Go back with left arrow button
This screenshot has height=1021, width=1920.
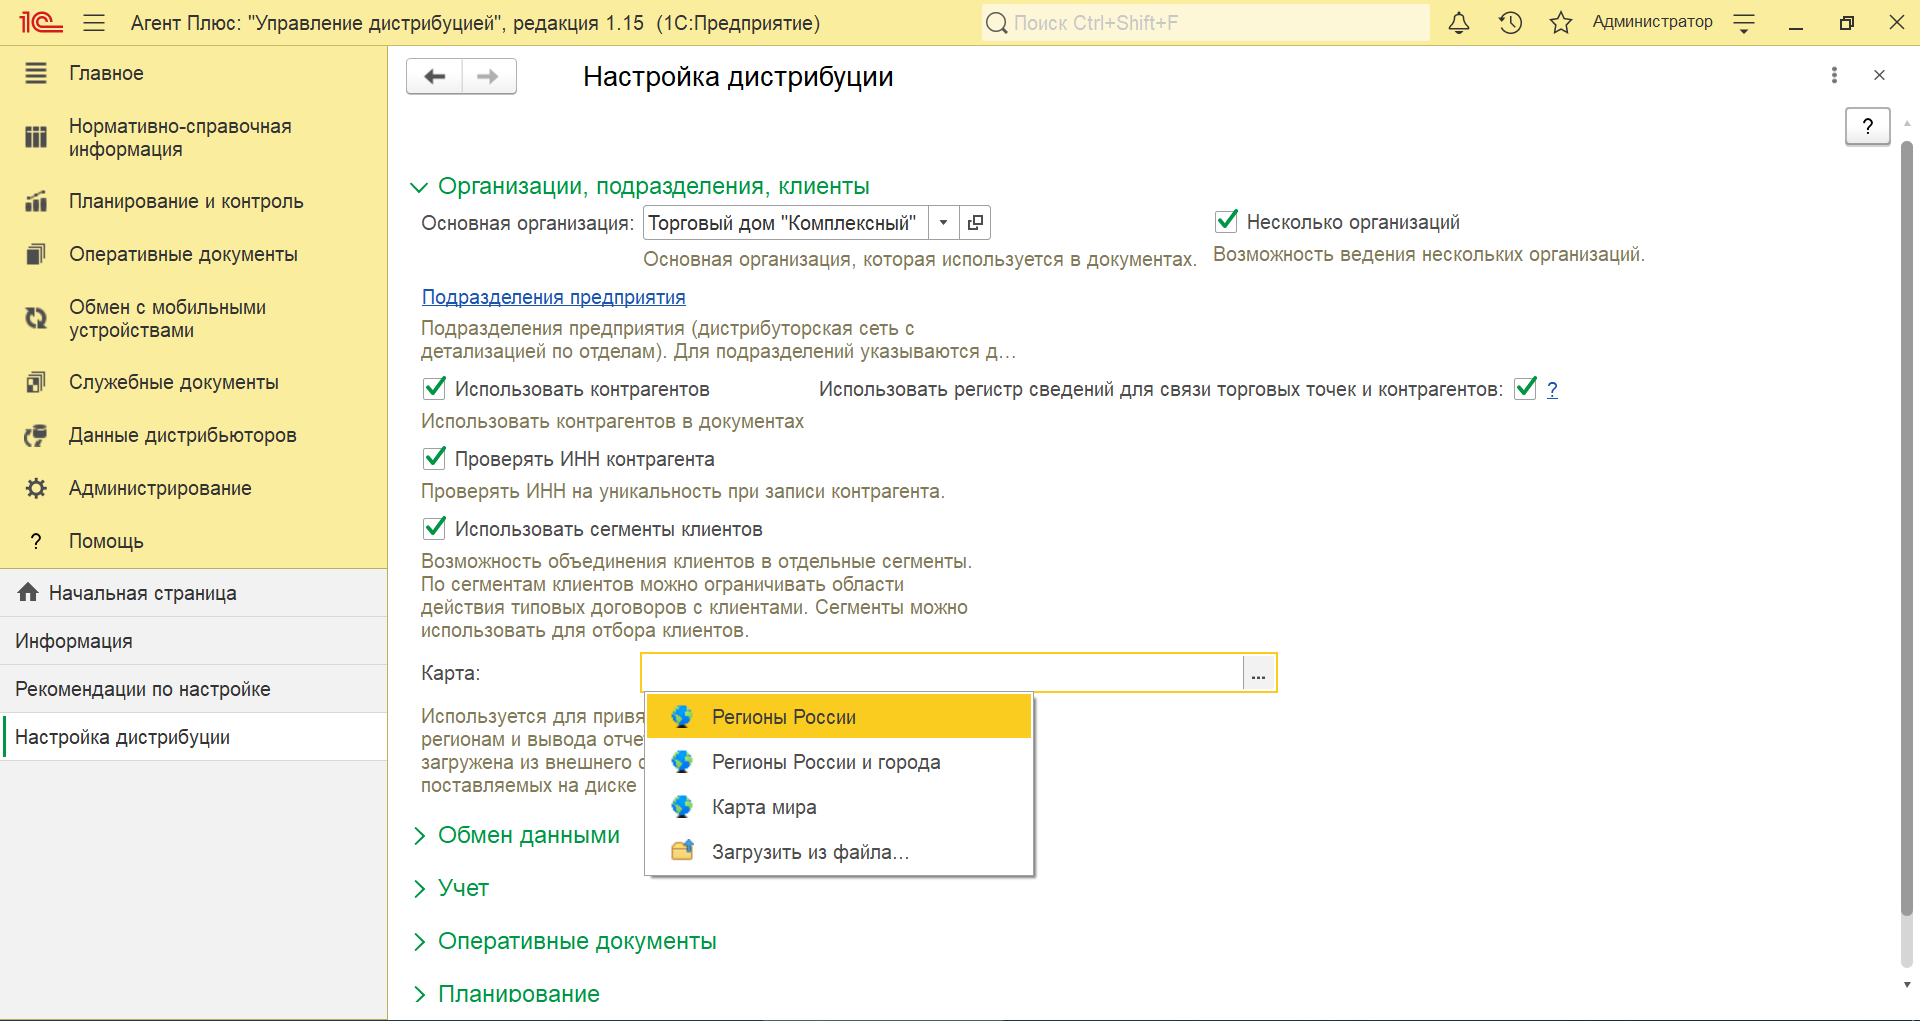coord(435,76)
